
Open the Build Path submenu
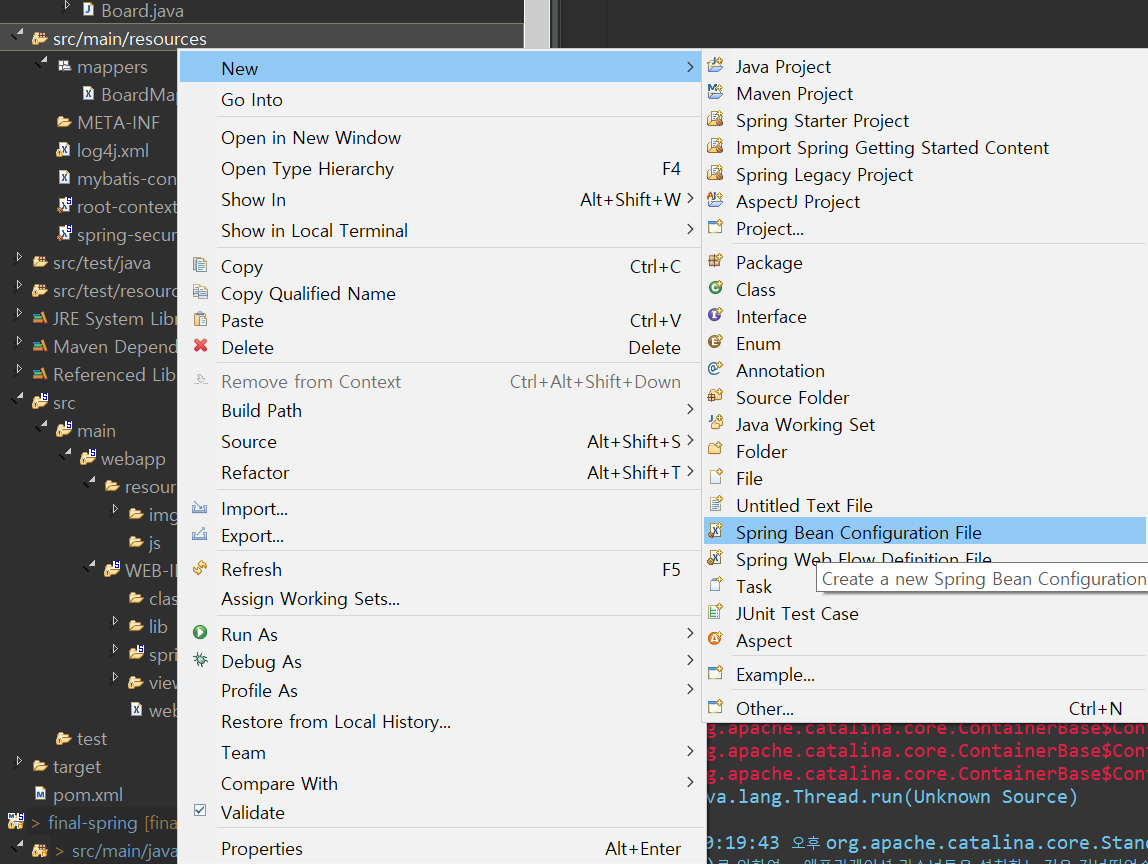pos(440,411)
